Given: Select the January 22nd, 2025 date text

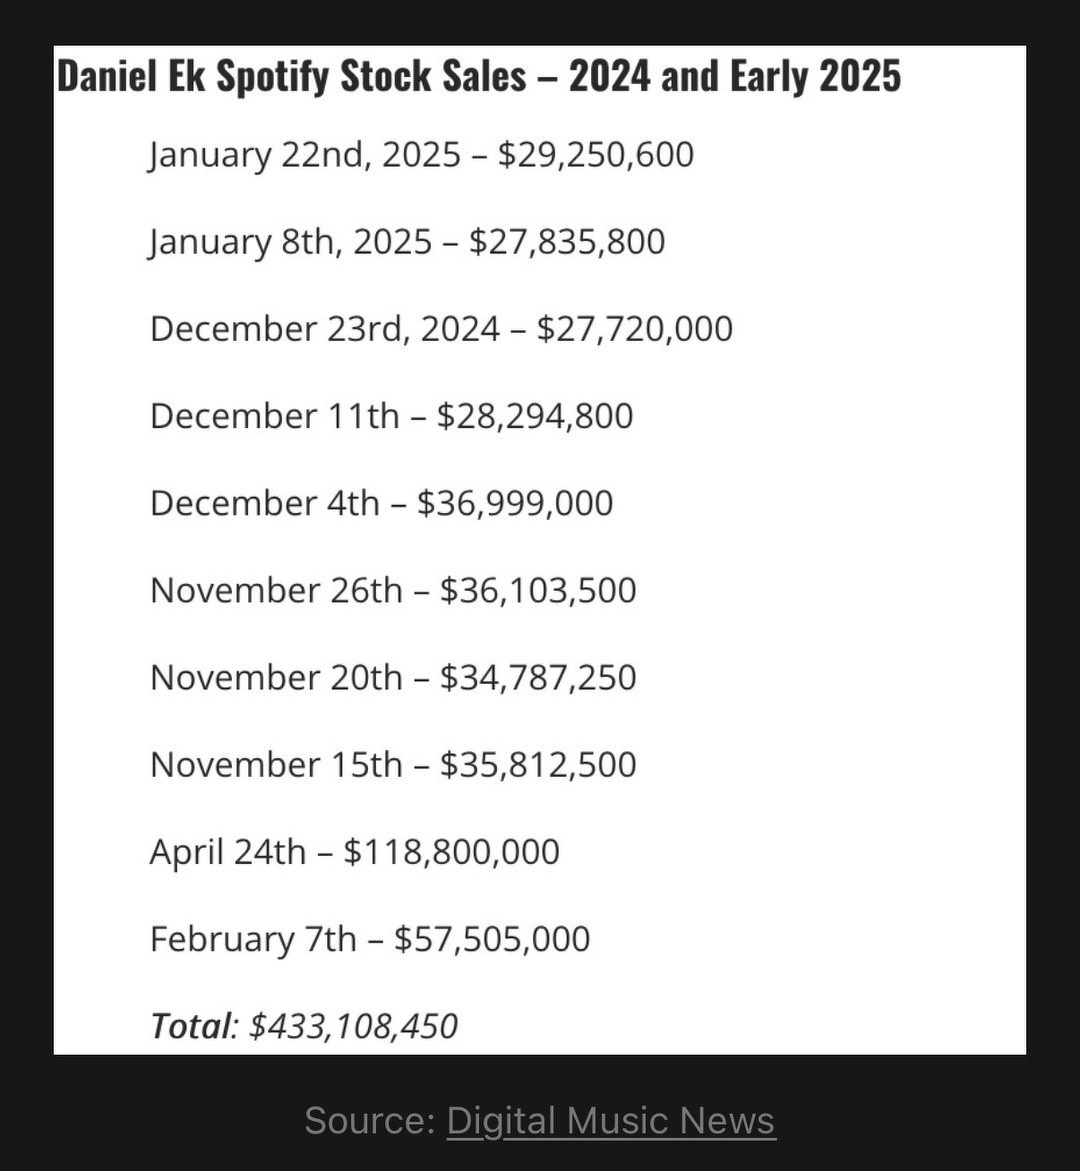Looking at the screenshot, I should click(305, 155).
